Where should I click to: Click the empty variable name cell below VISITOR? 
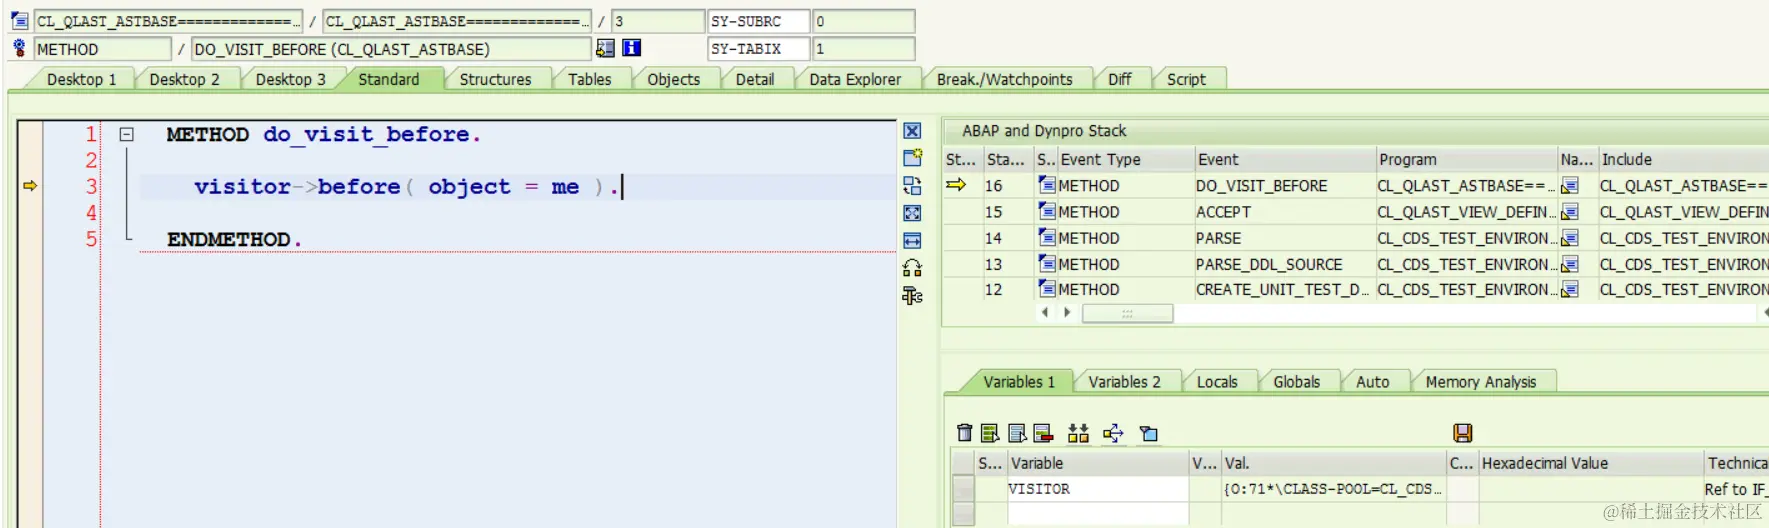pyautogui.click(x=1097, y=513)
